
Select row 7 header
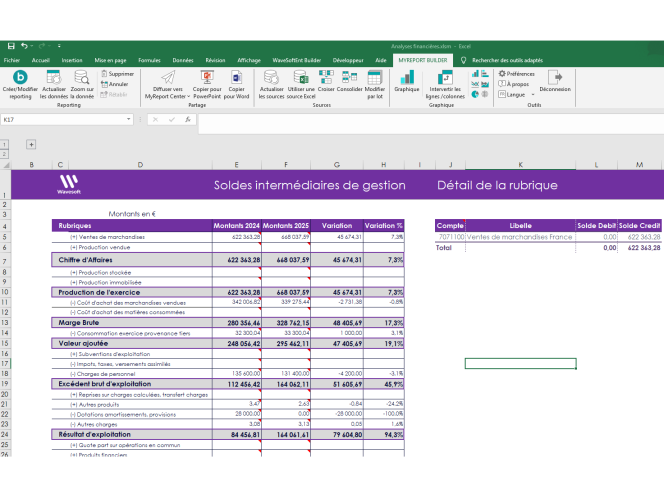[x=5, y=261]
